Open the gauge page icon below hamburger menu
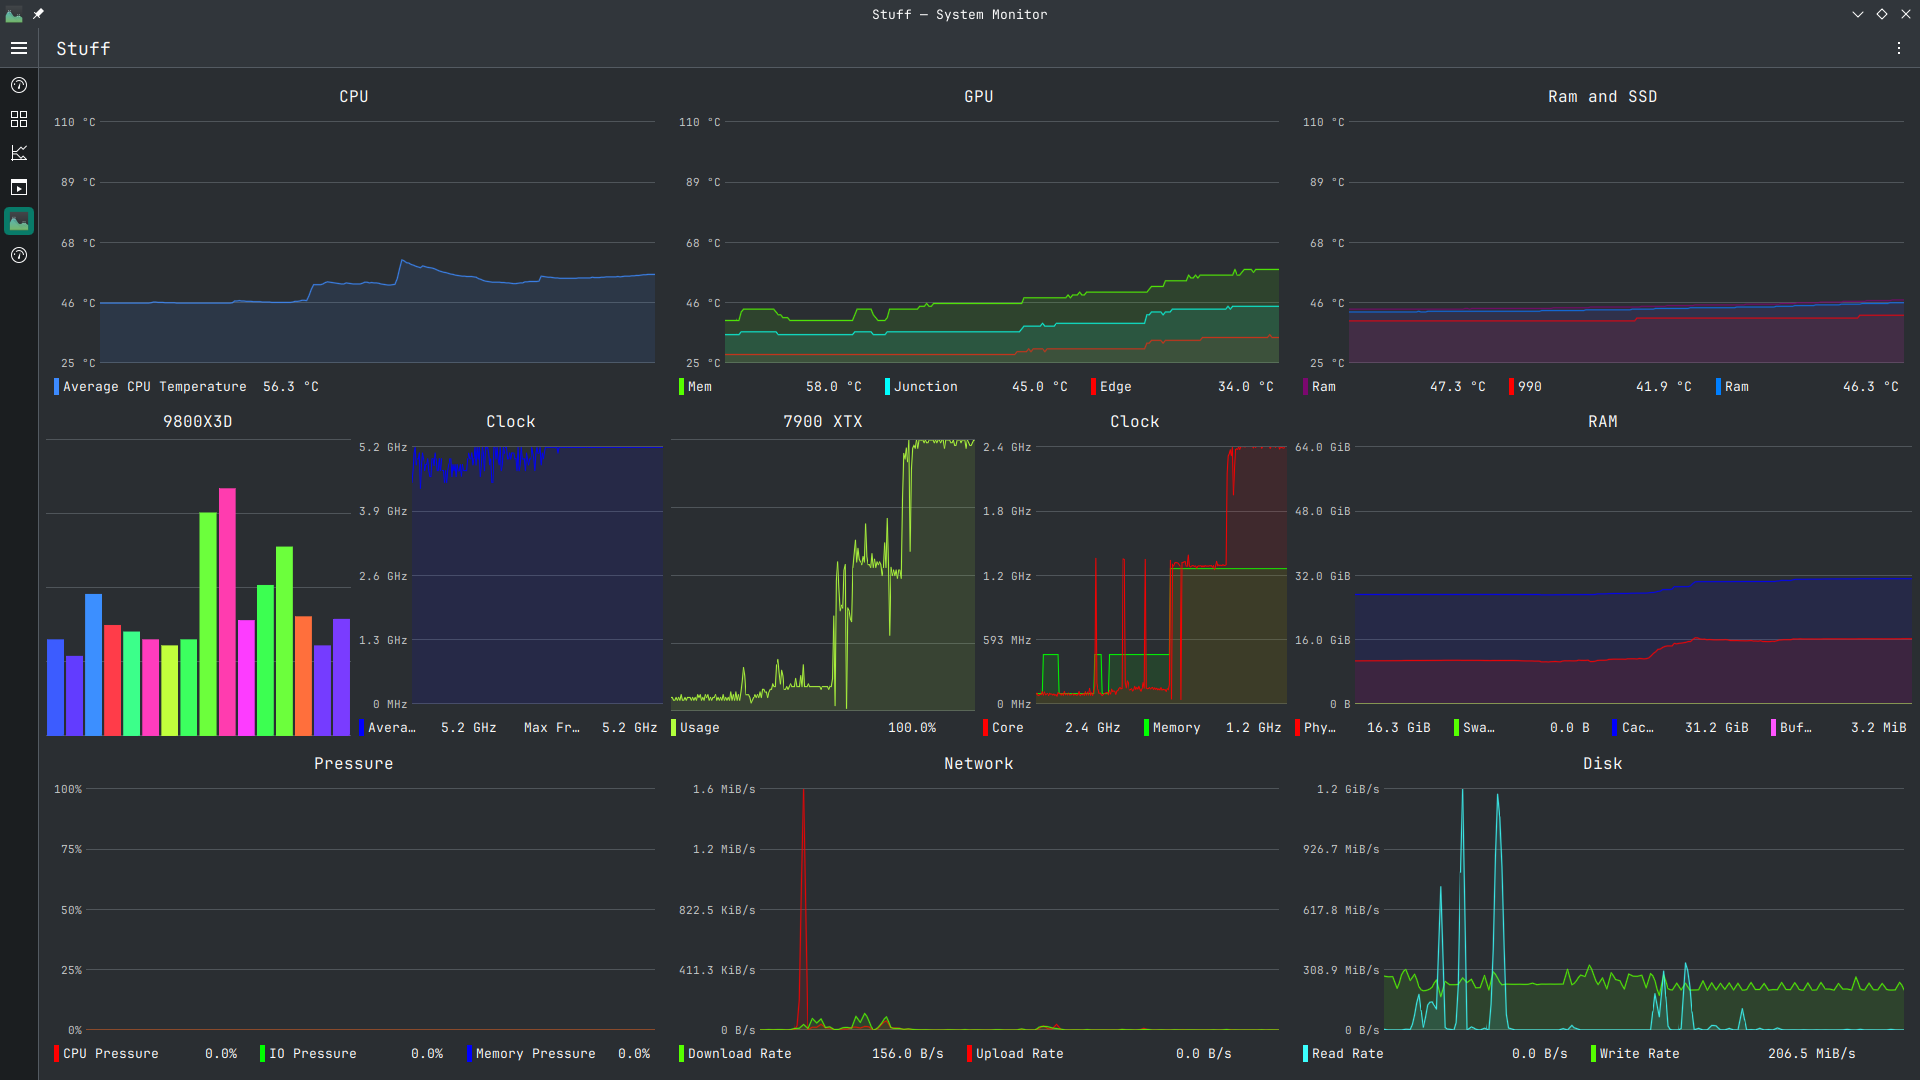 (x=19, y=85)
